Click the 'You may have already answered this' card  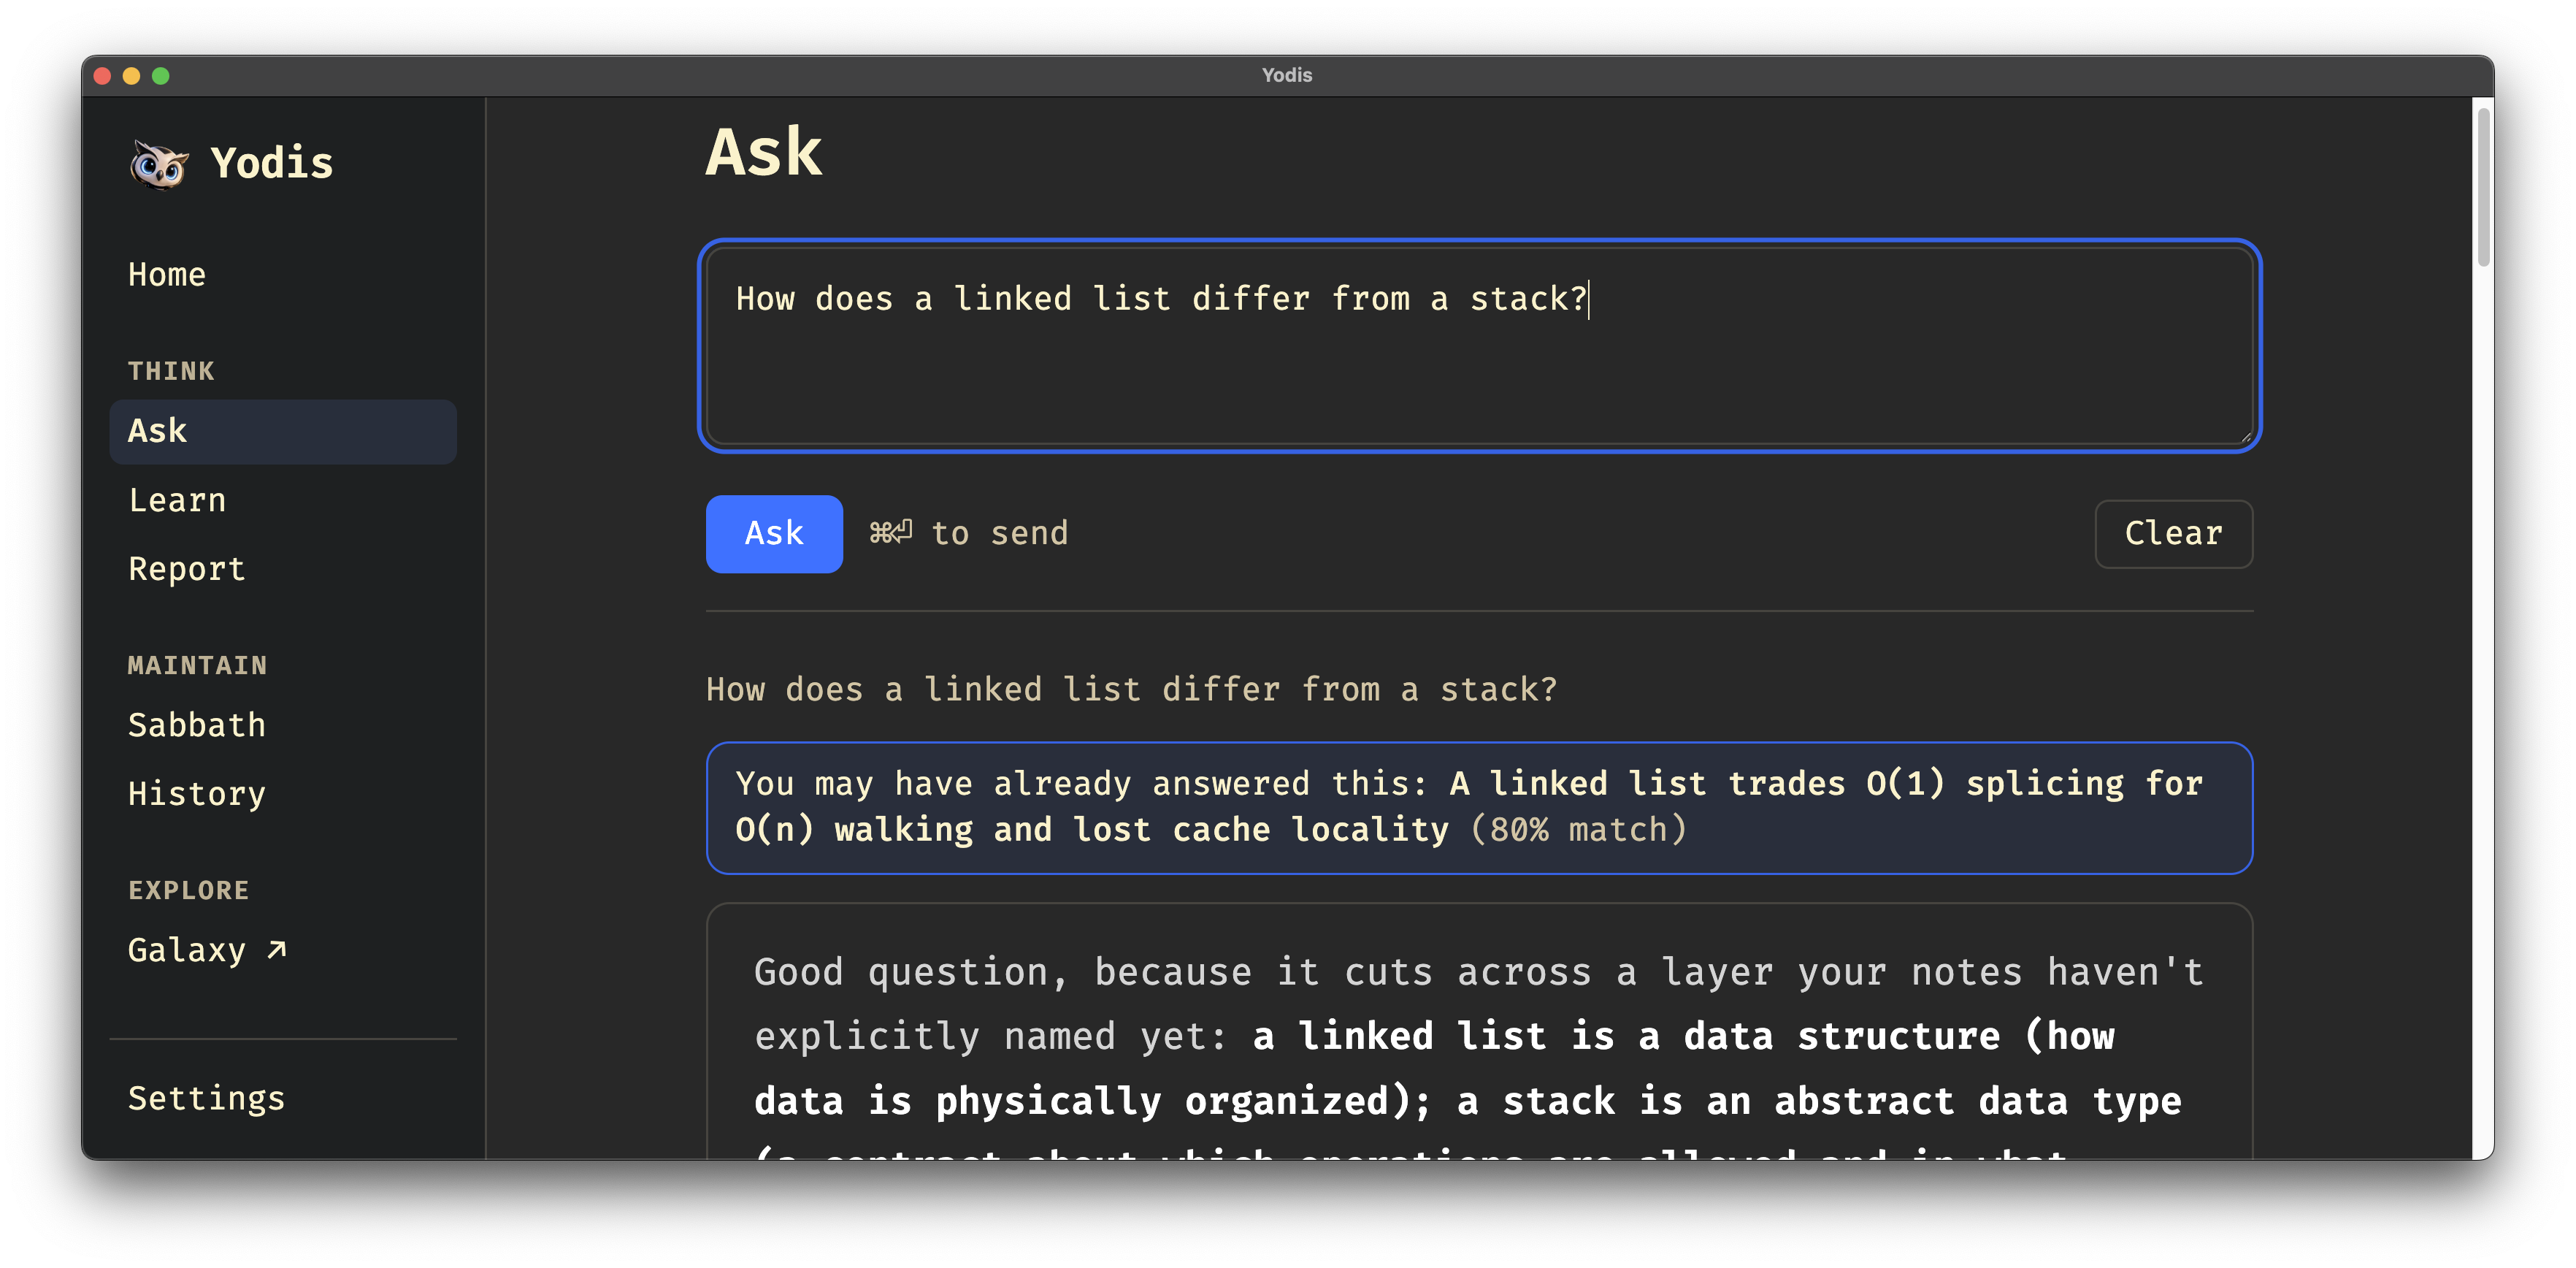click(1479, 808)
